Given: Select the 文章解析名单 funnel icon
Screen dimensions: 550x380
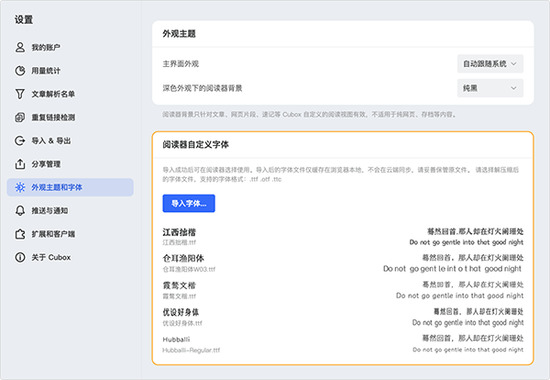Looking at the screenshot, I should coord(20,94).
